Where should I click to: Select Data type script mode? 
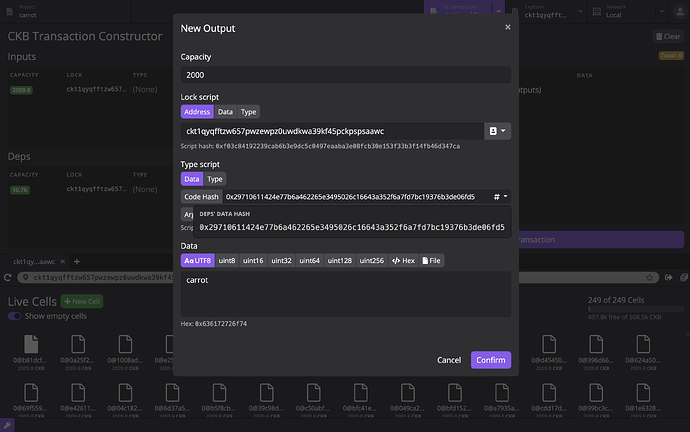(x=191, y=179)
